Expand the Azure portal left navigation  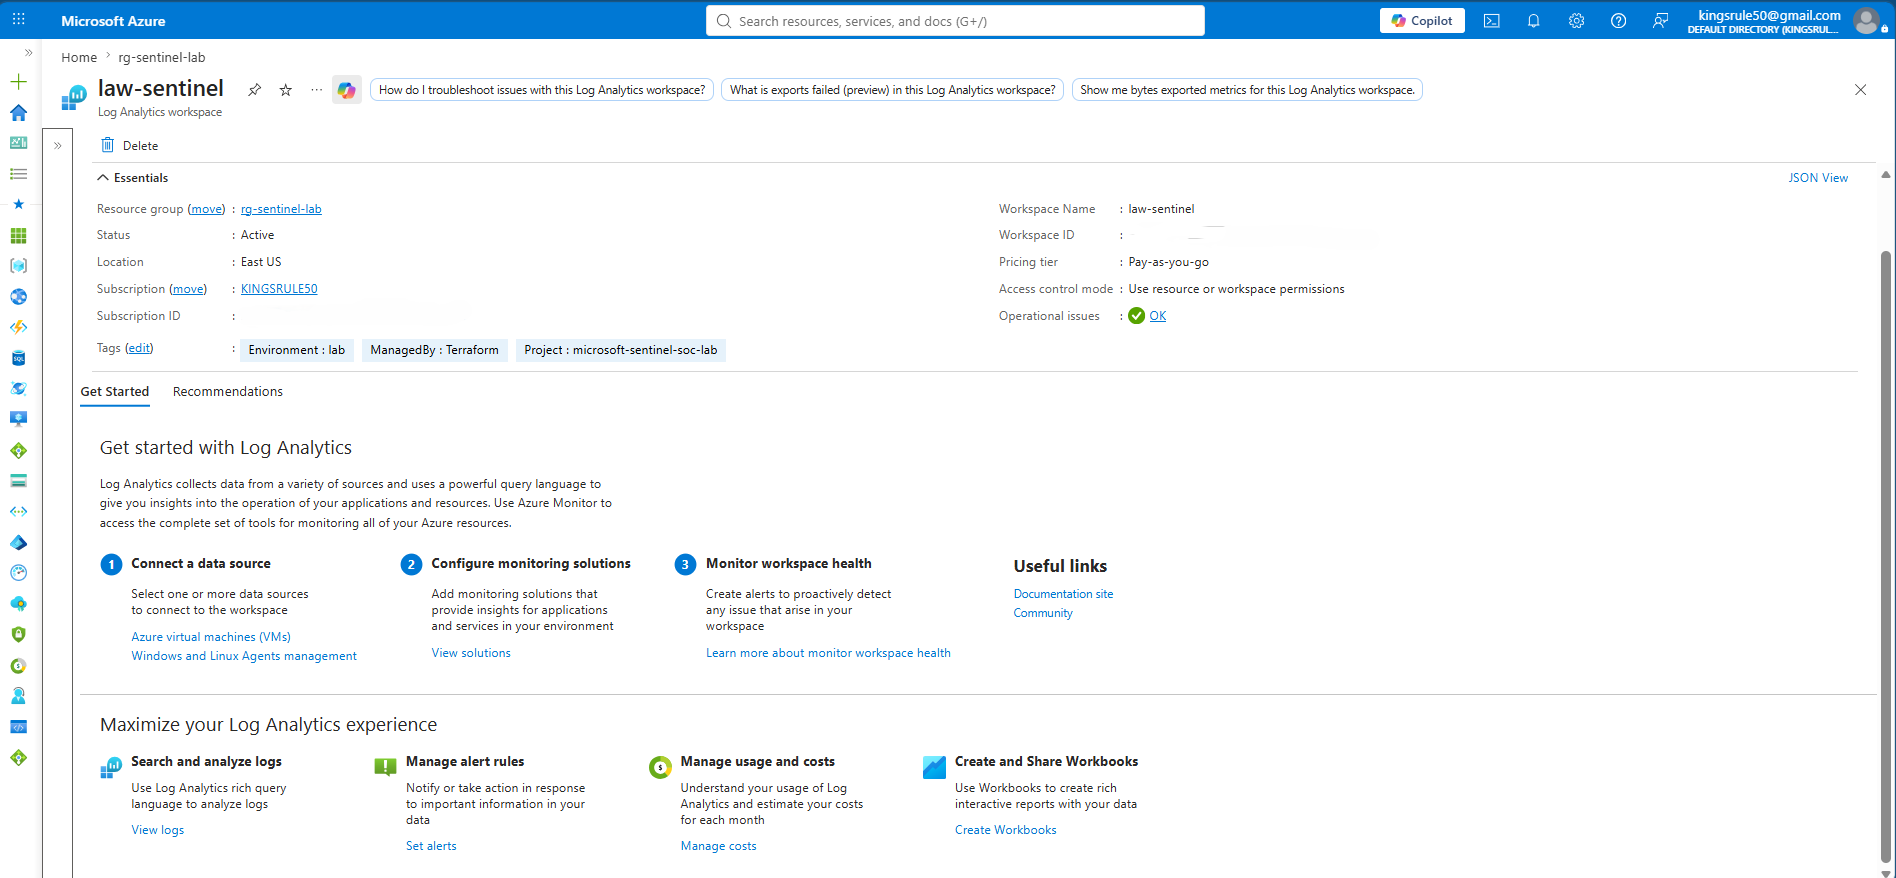28,52
